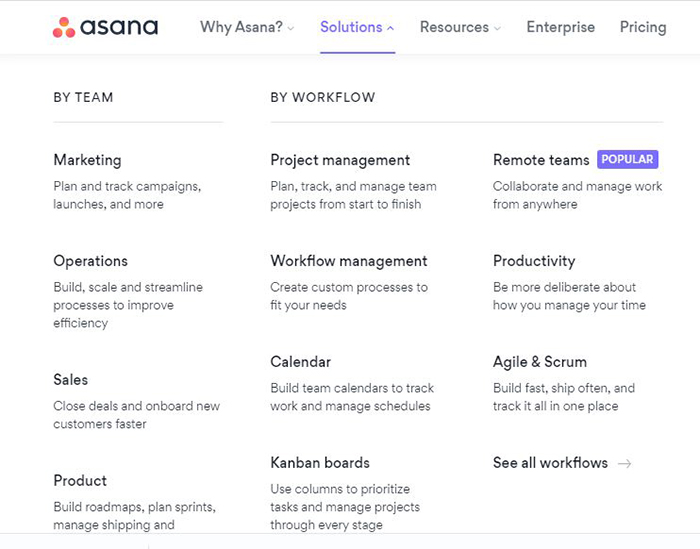
Task: Open the Resources dropdown
Action: click(460, 27)
